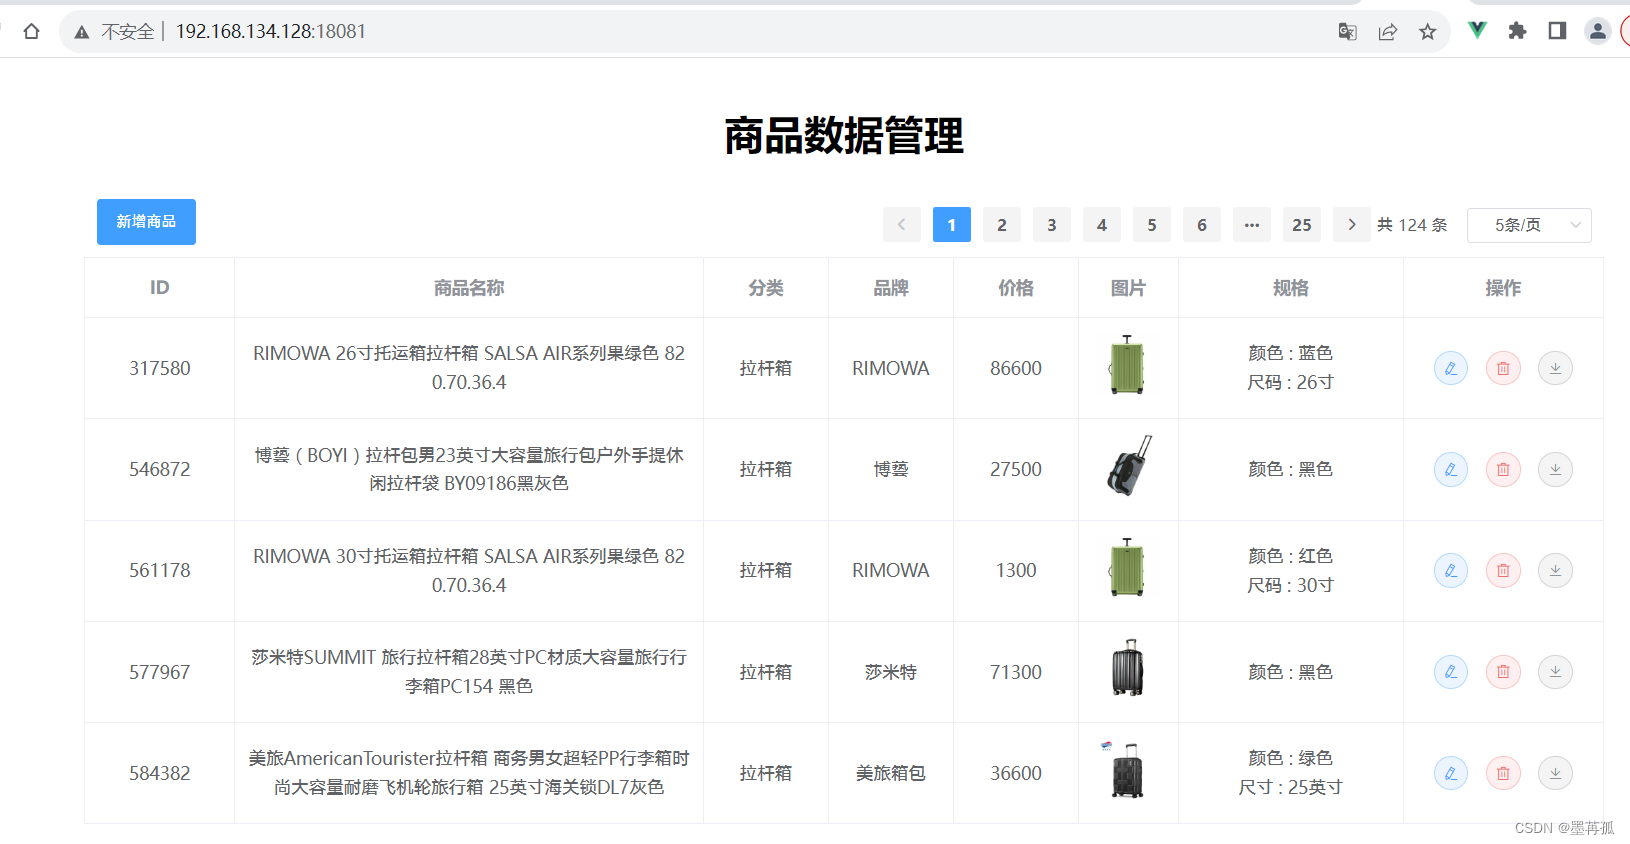Open duffel bag image in row 546872
The width and height of the screenshot is (1630, 844).
click(x=1129, y=466)
